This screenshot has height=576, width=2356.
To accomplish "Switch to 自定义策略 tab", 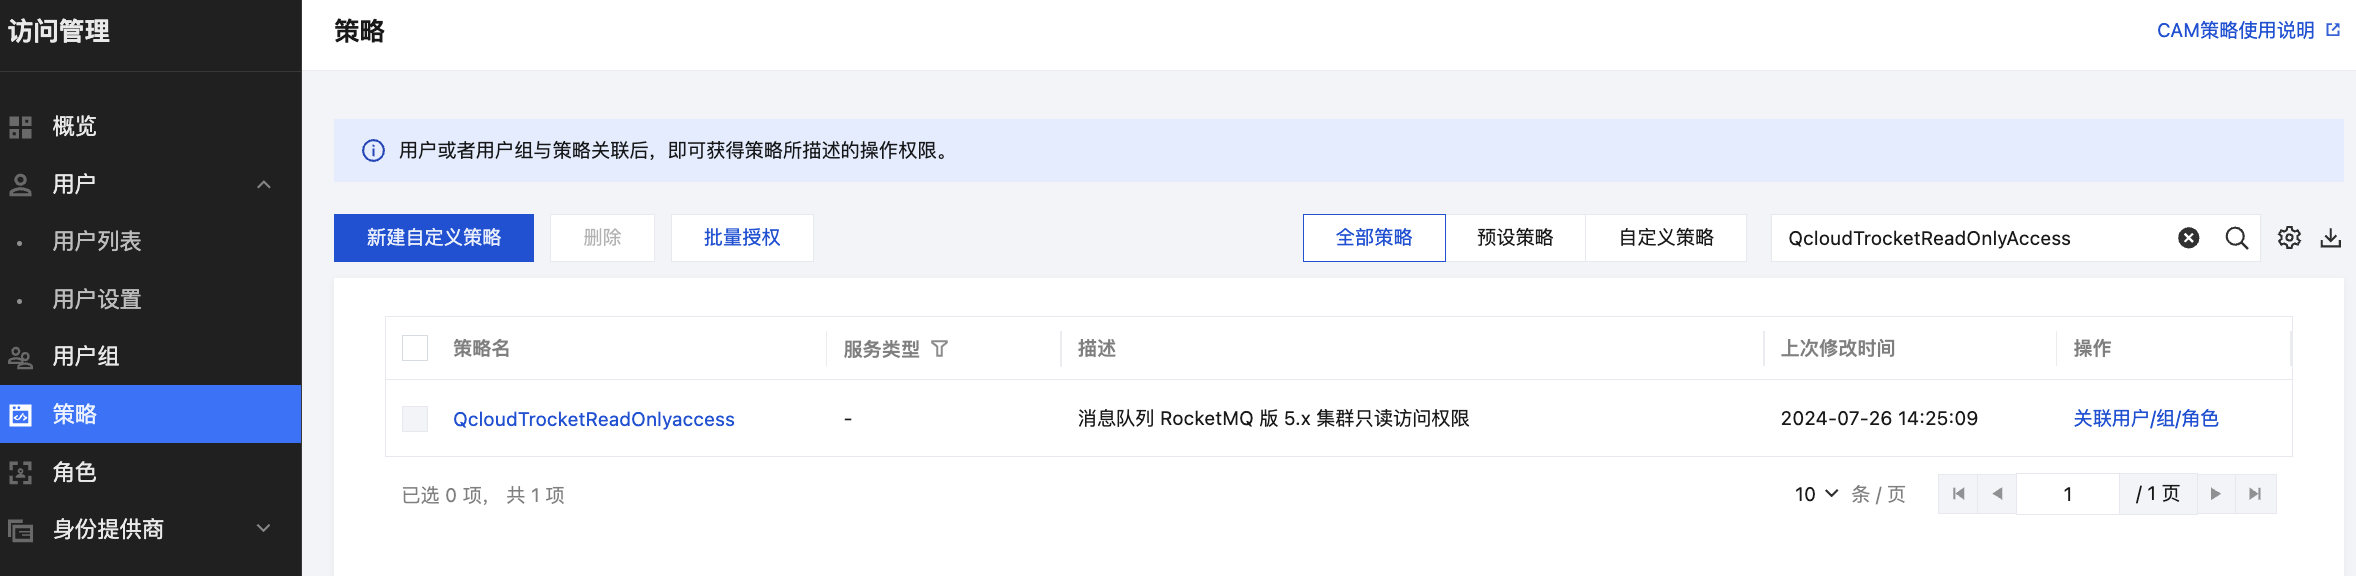I will click(x=1666, y=238).
